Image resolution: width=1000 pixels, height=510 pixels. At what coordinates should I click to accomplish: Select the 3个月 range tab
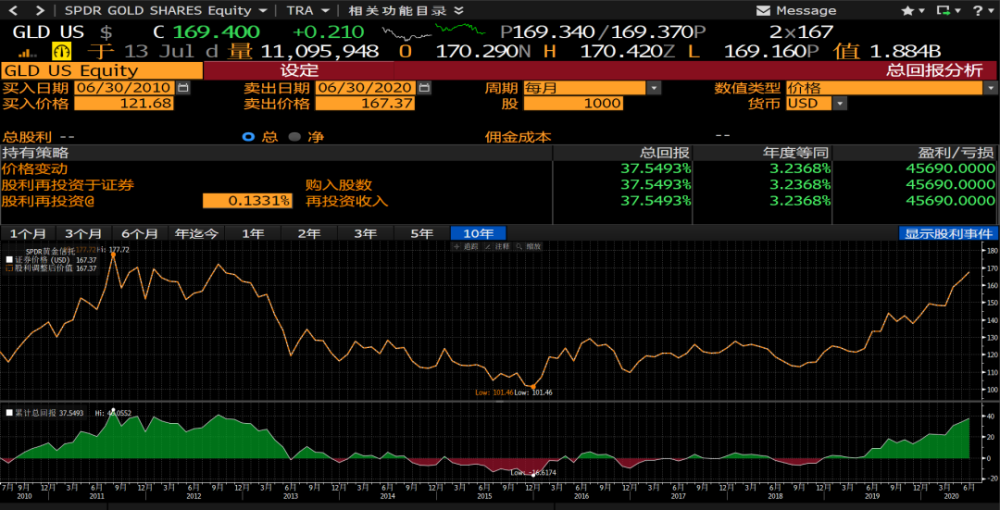pos(84,233)
